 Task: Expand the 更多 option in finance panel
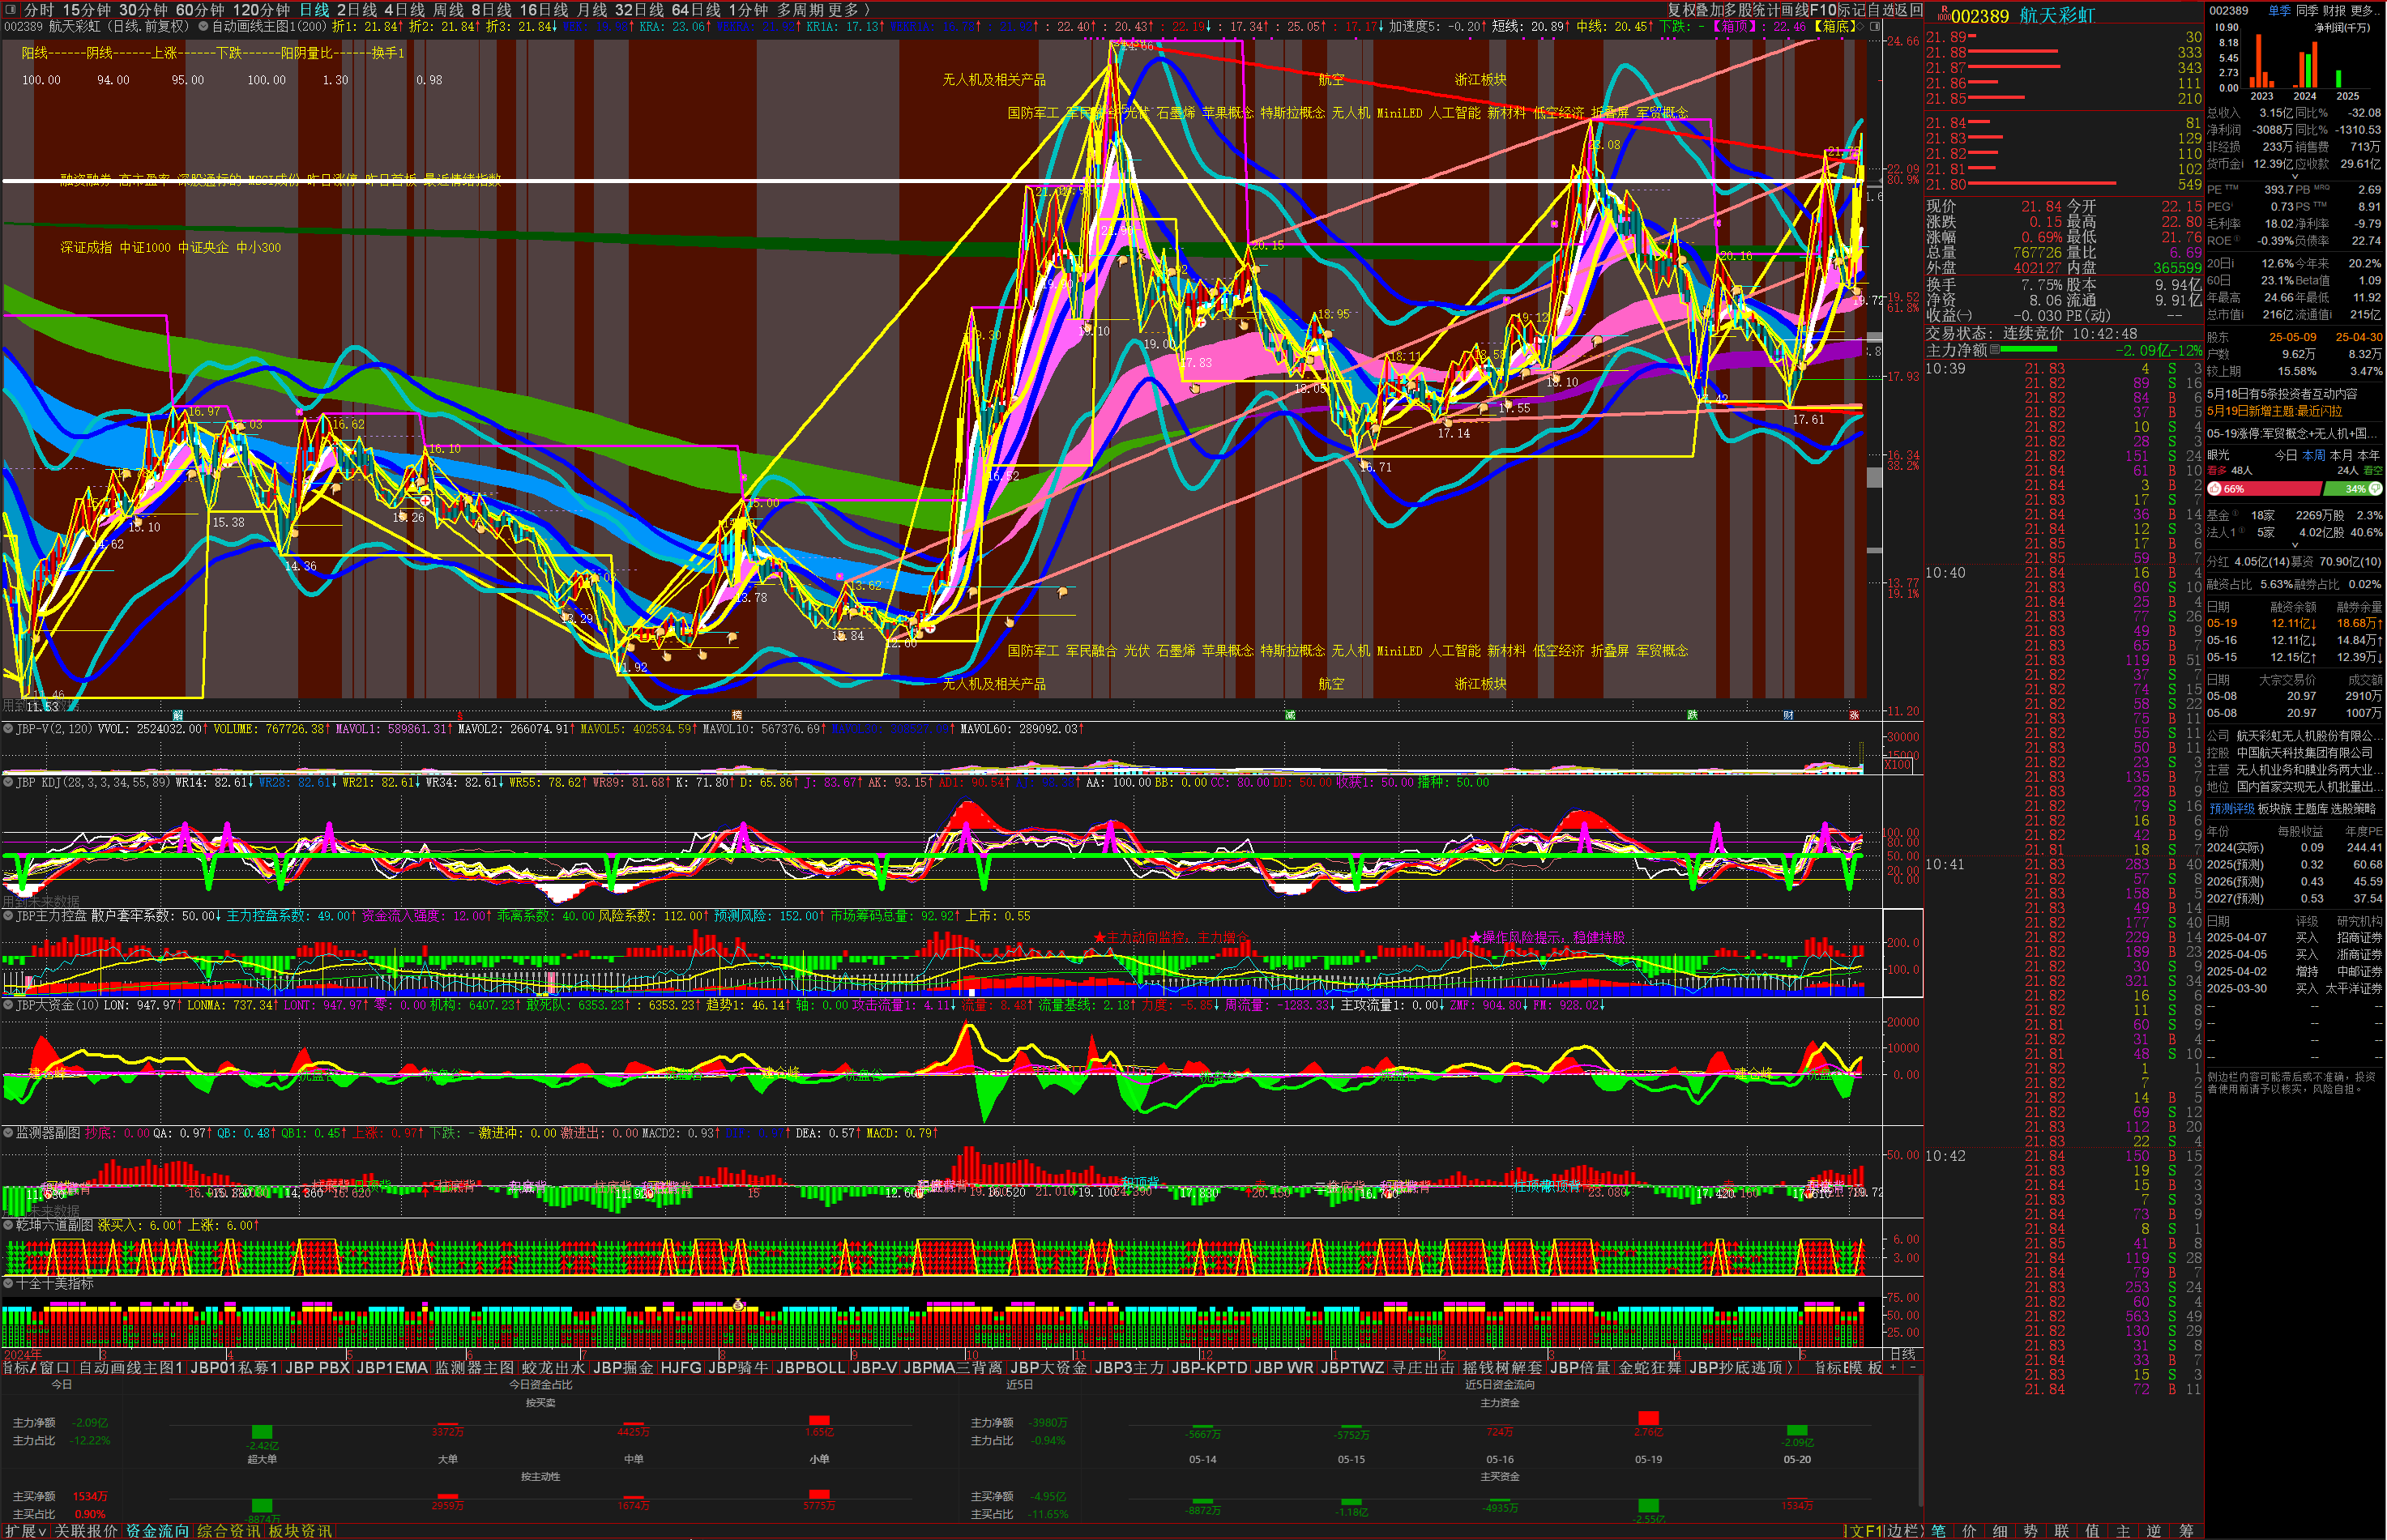2362,10
